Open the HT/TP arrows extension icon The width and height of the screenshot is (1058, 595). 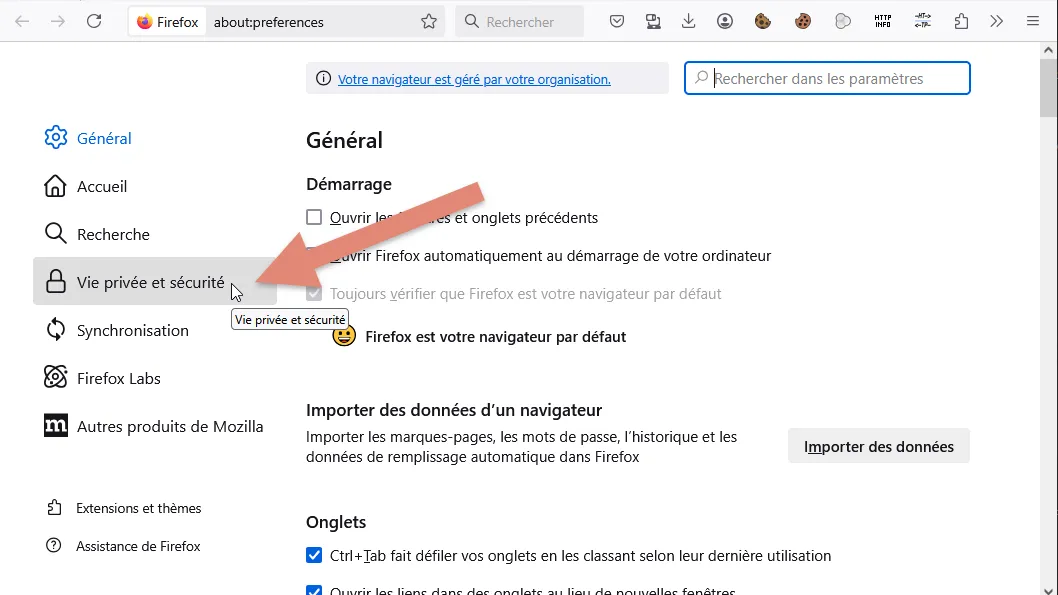tap(922, 22)
